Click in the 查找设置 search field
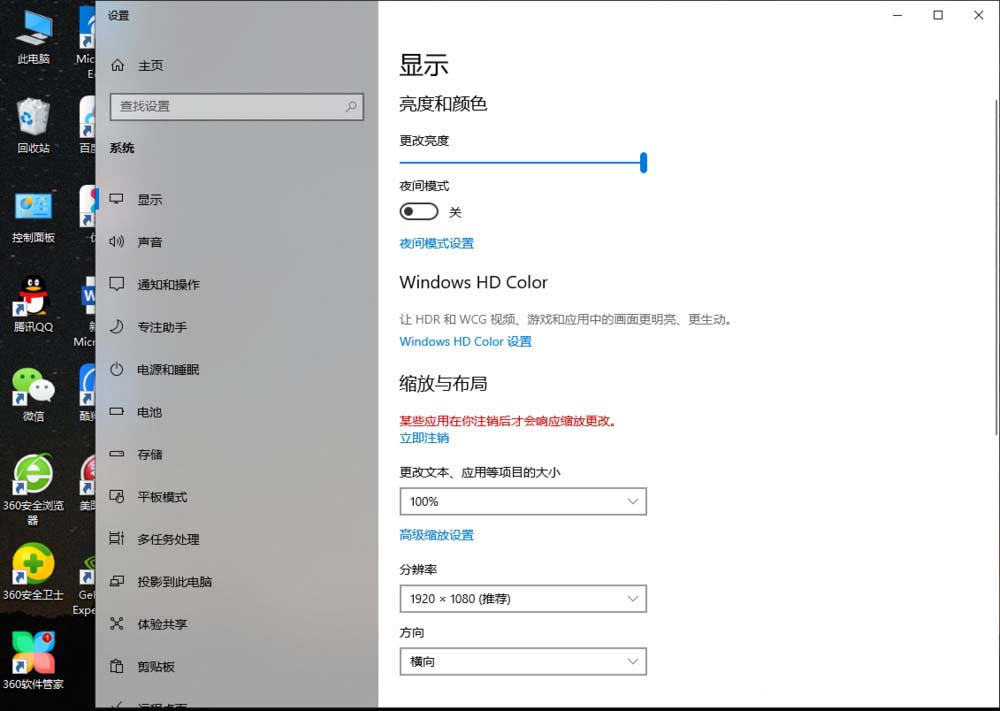This screenshot has width=1000, height=711. (237, 106)
